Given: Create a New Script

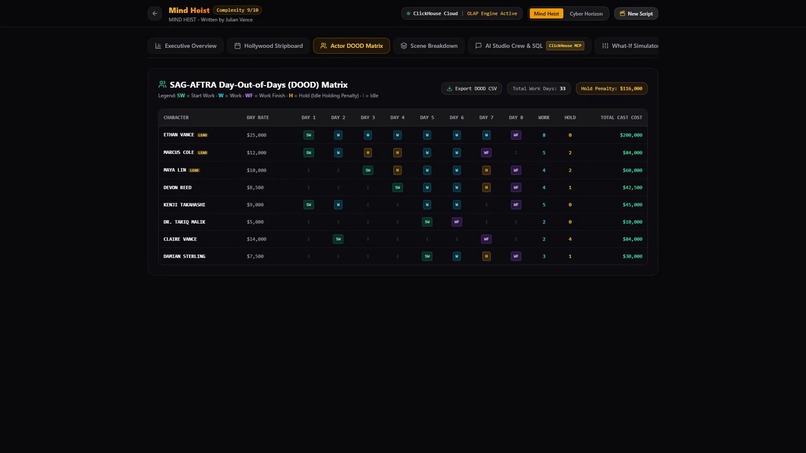Looking at the screenshot, I should (x=636, y=13).
